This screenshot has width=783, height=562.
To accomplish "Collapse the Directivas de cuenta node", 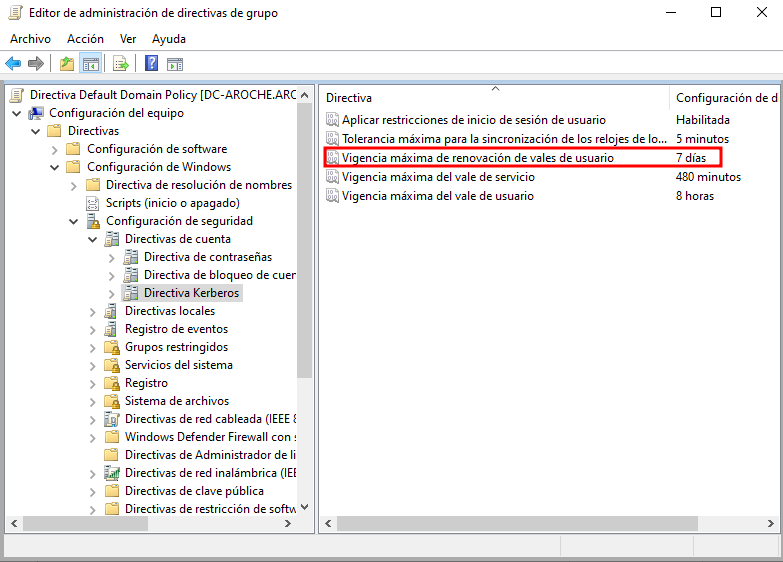I will pyautogui.click(x=92, y=239).
